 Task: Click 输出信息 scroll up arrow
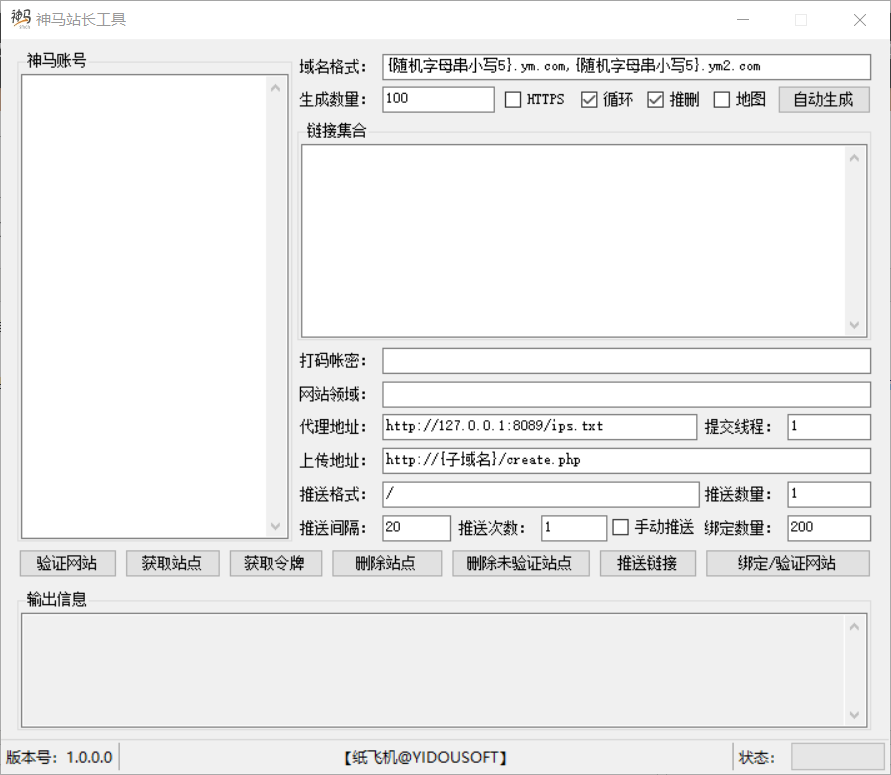click(x=854, y=627)
